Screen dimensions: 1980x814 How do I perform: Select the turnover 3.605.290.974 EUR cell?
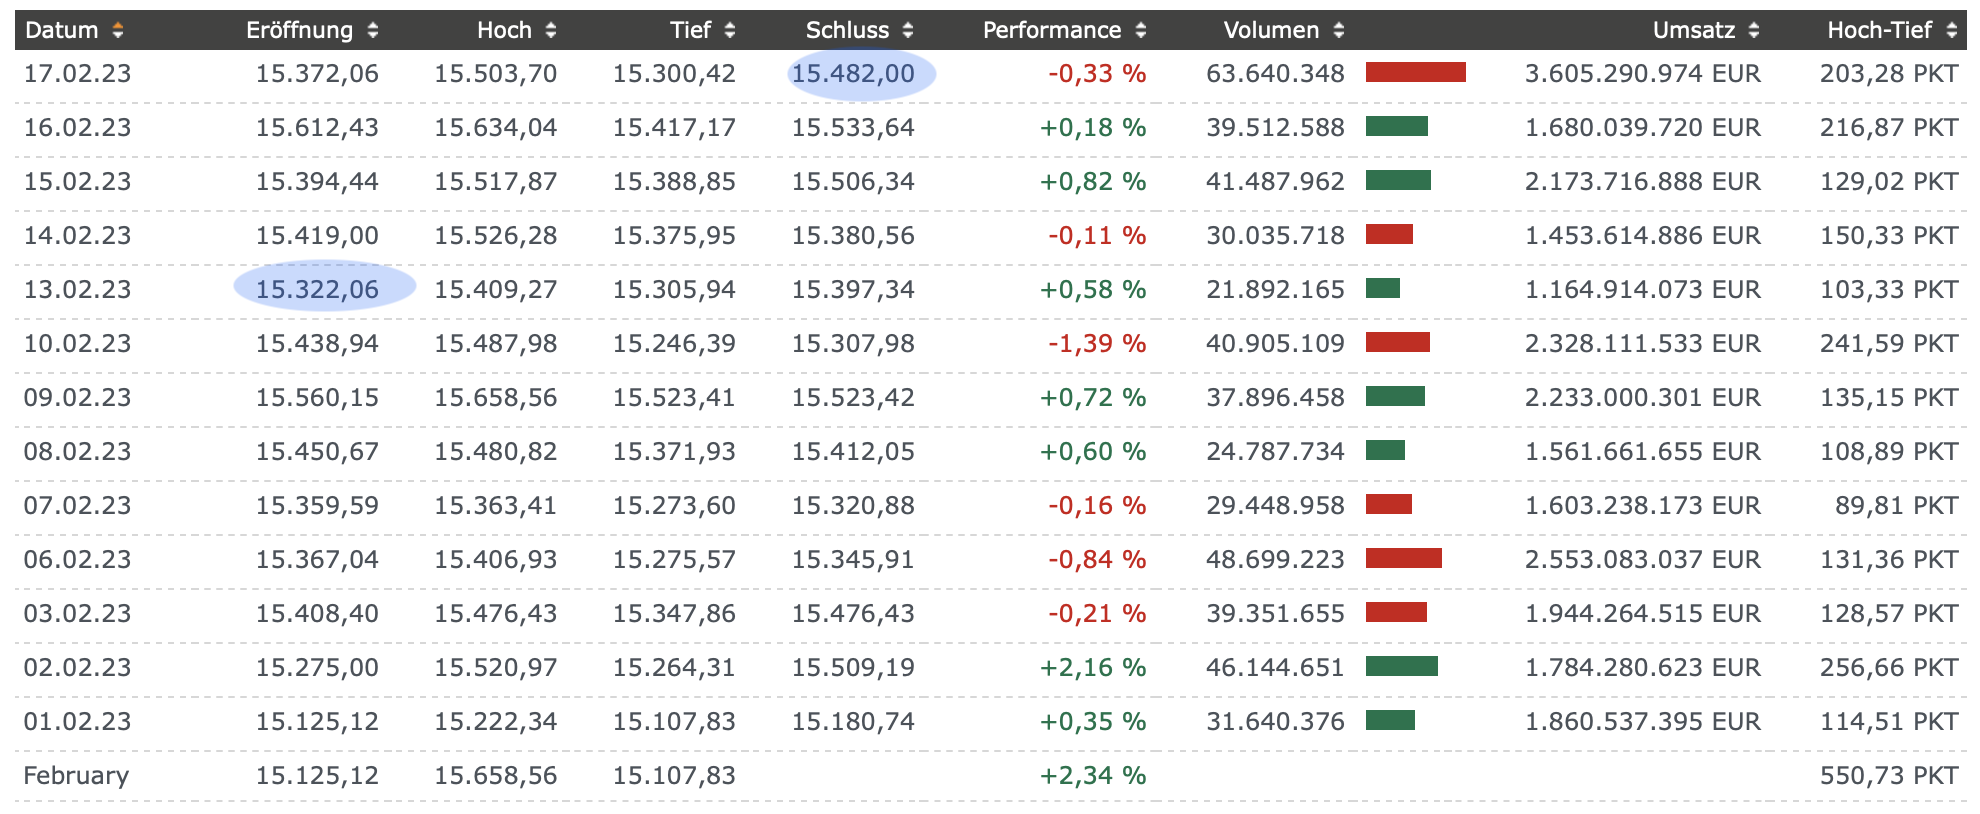point(1642,74)
